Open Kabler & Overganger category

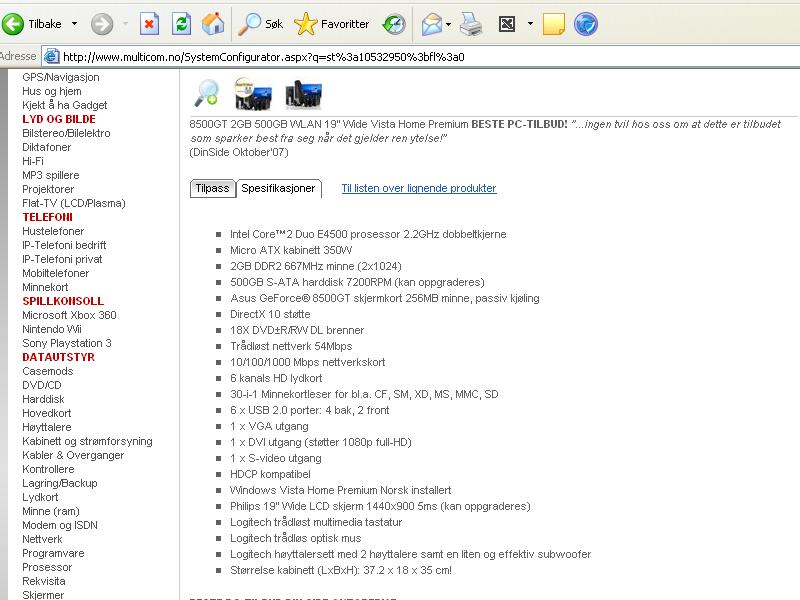click(73, 455)
